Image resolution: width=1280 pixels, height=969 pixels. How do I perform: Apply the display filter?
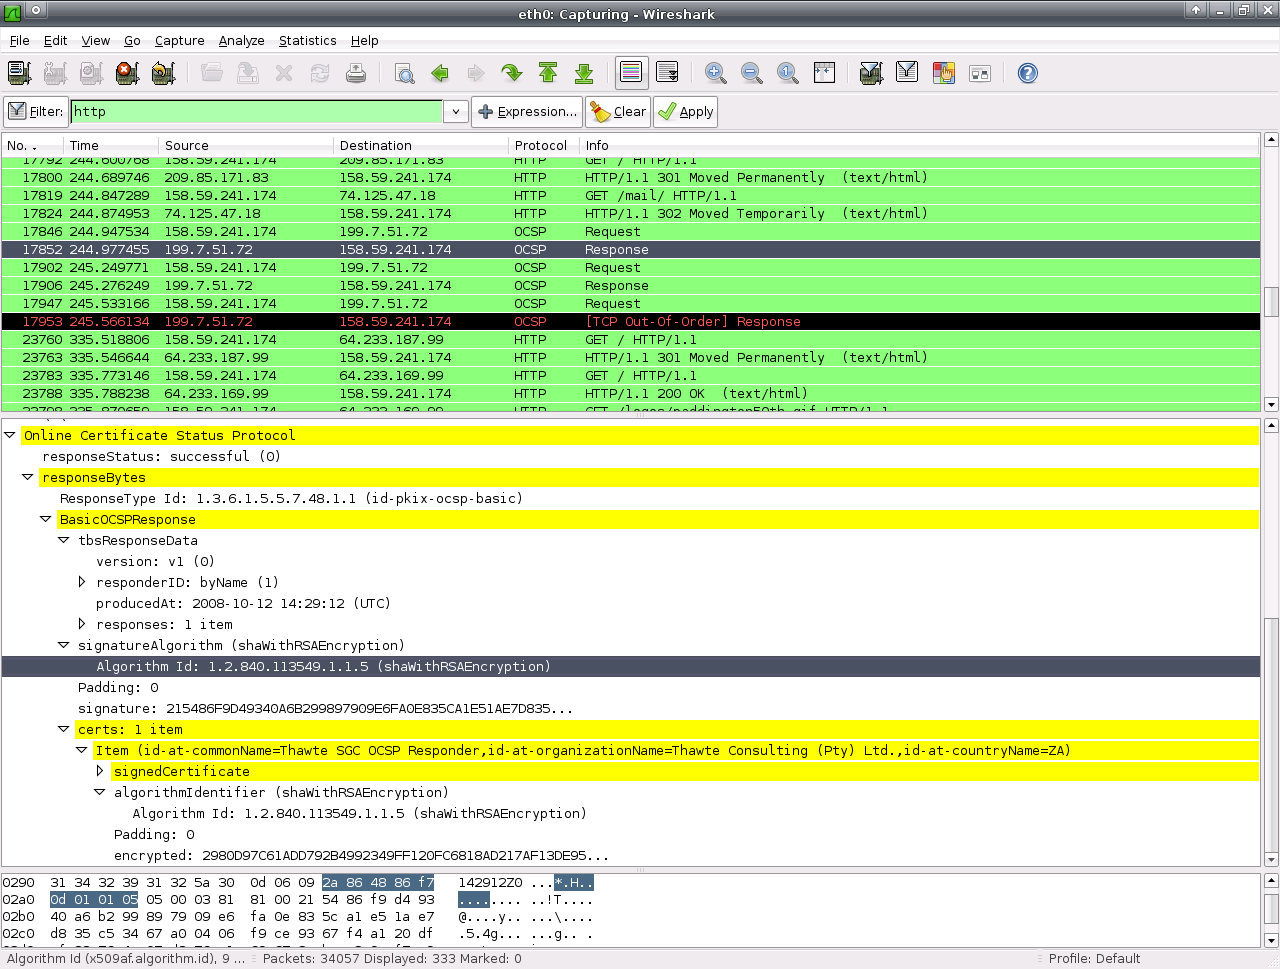point(686,111)
